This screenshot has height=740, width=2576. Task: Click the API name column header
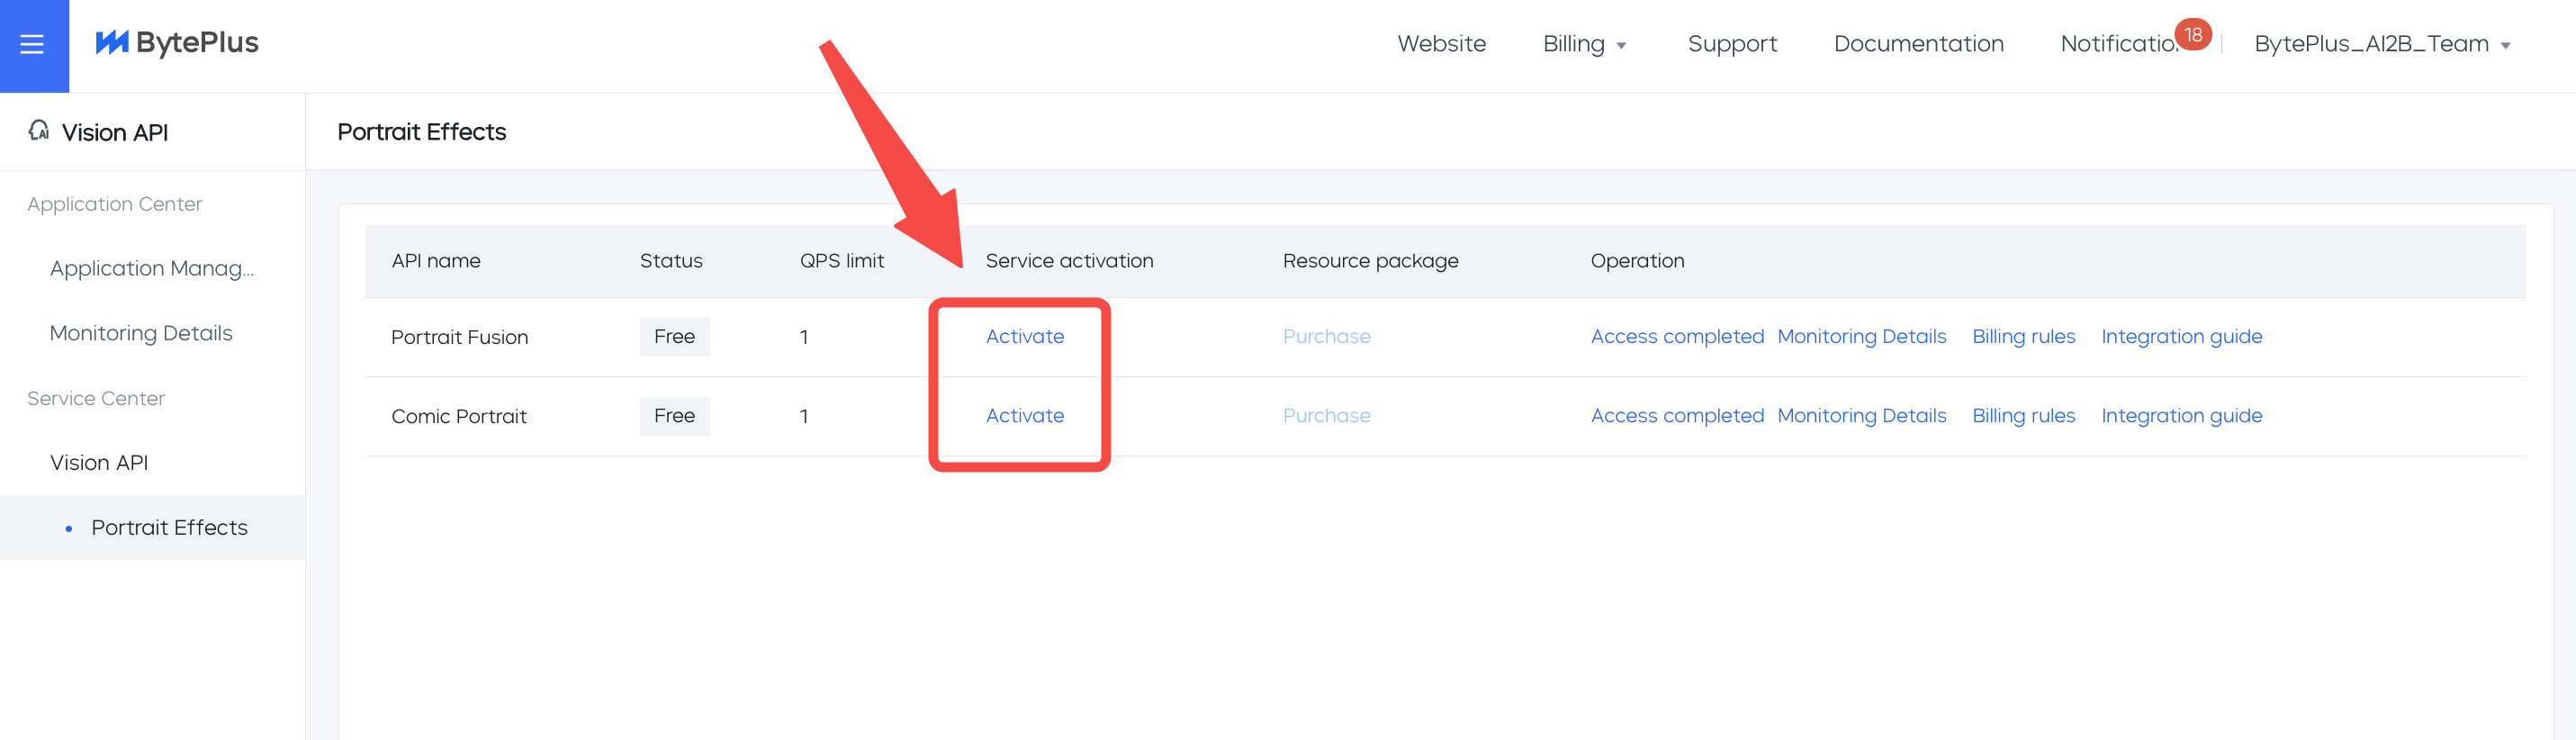tap(436, 260)
